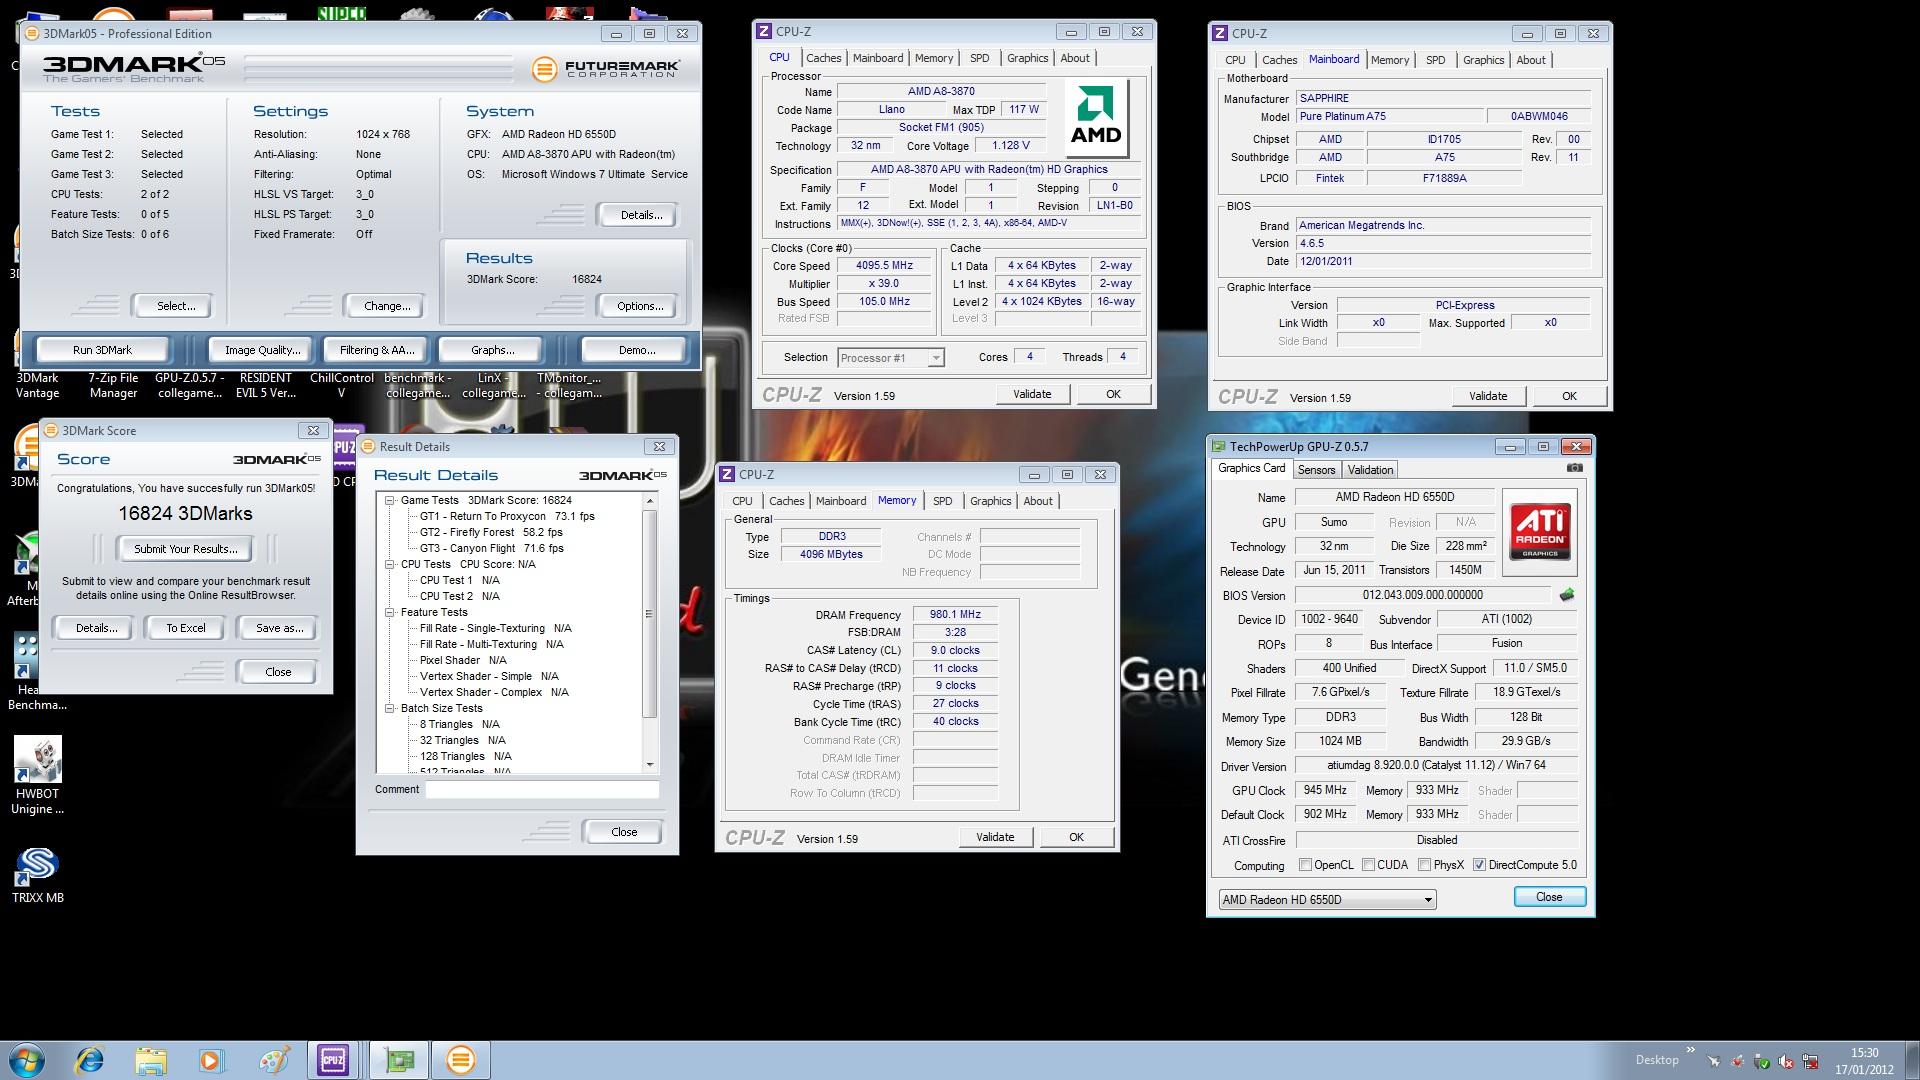Export the score with To Excel button
The image size is (1920, 1080).
(x=186, y=628)
